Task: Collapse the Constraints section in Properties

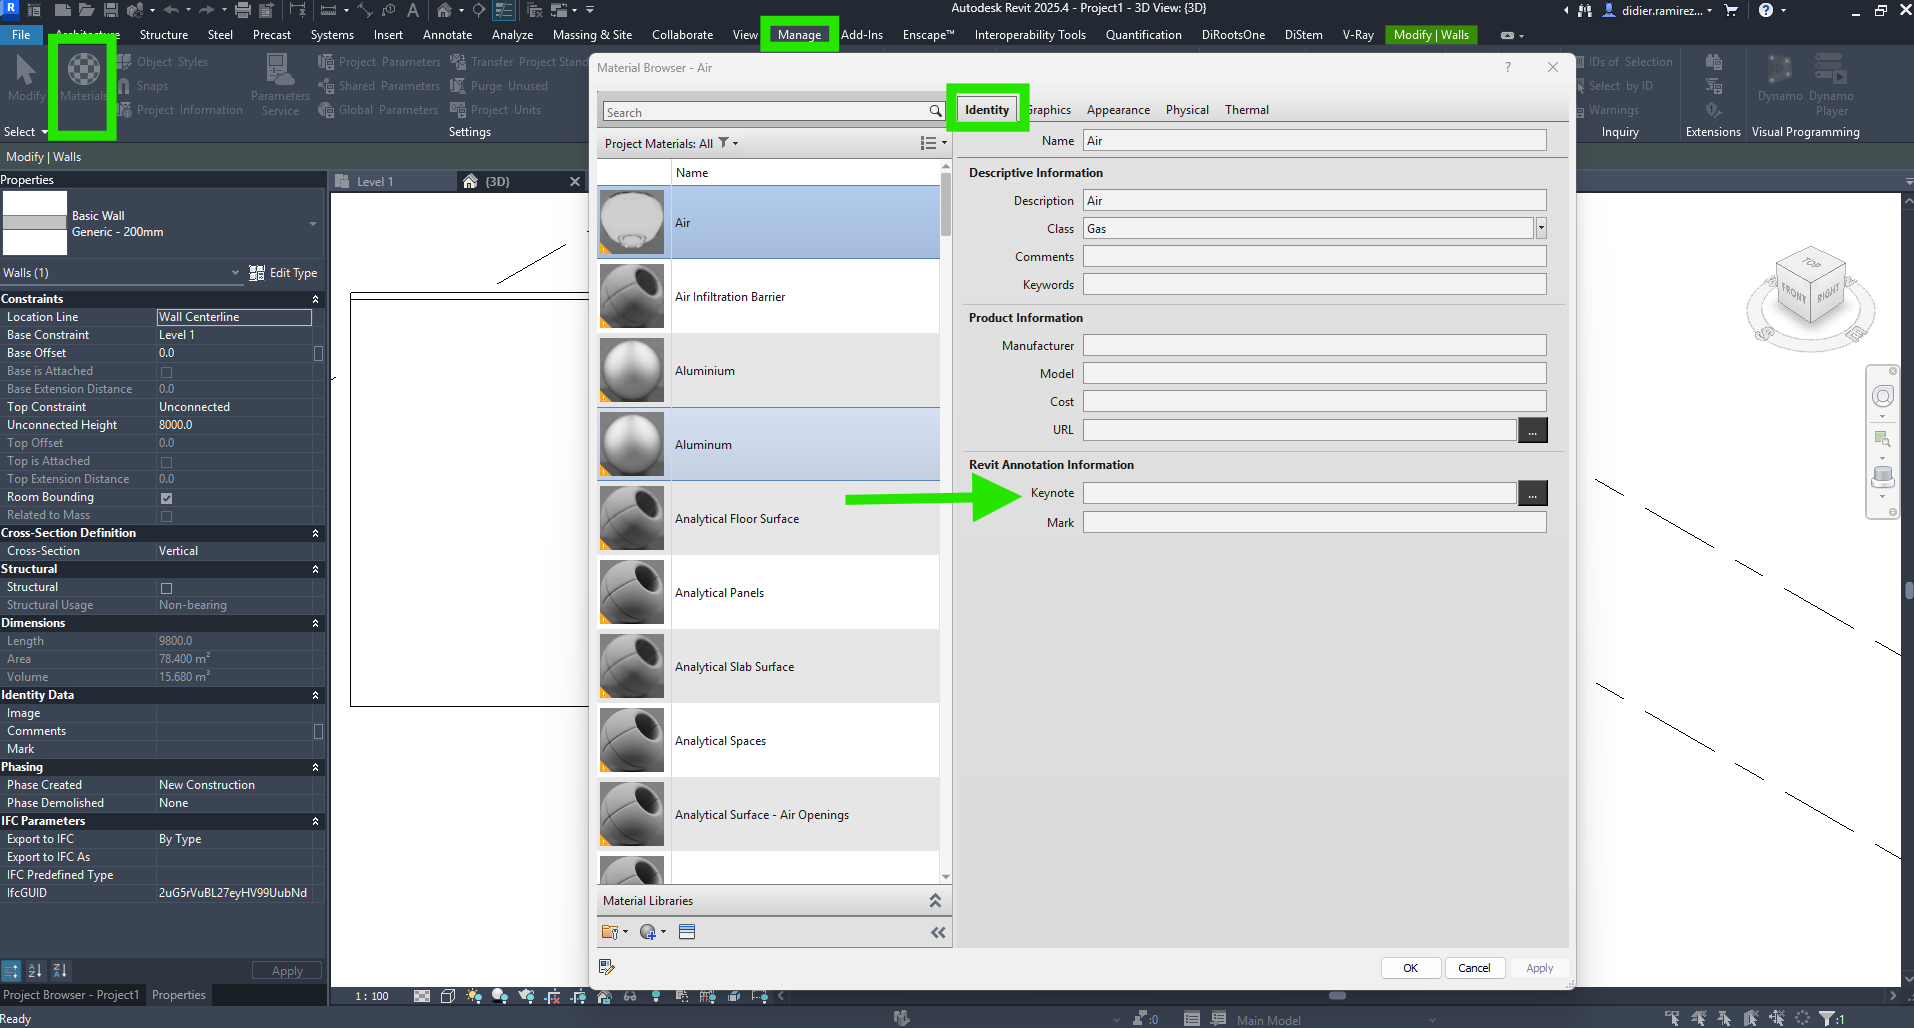Action: click(x=315, y=299)
